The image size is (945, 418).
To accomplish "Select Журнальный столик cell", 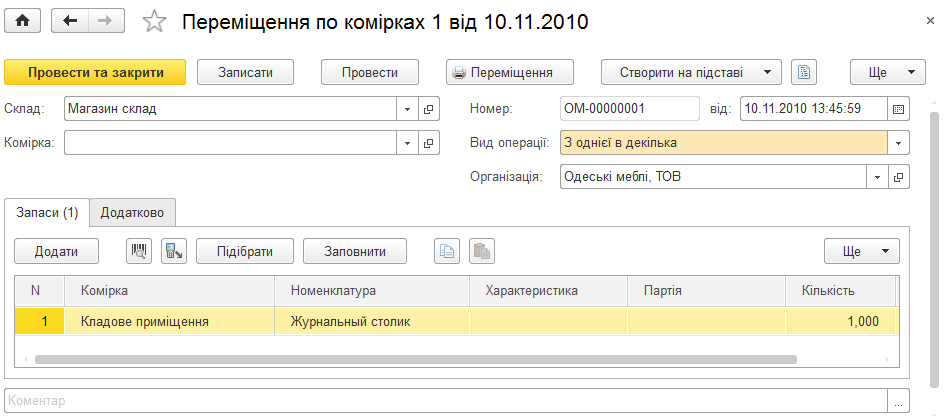I will [372, 322].
